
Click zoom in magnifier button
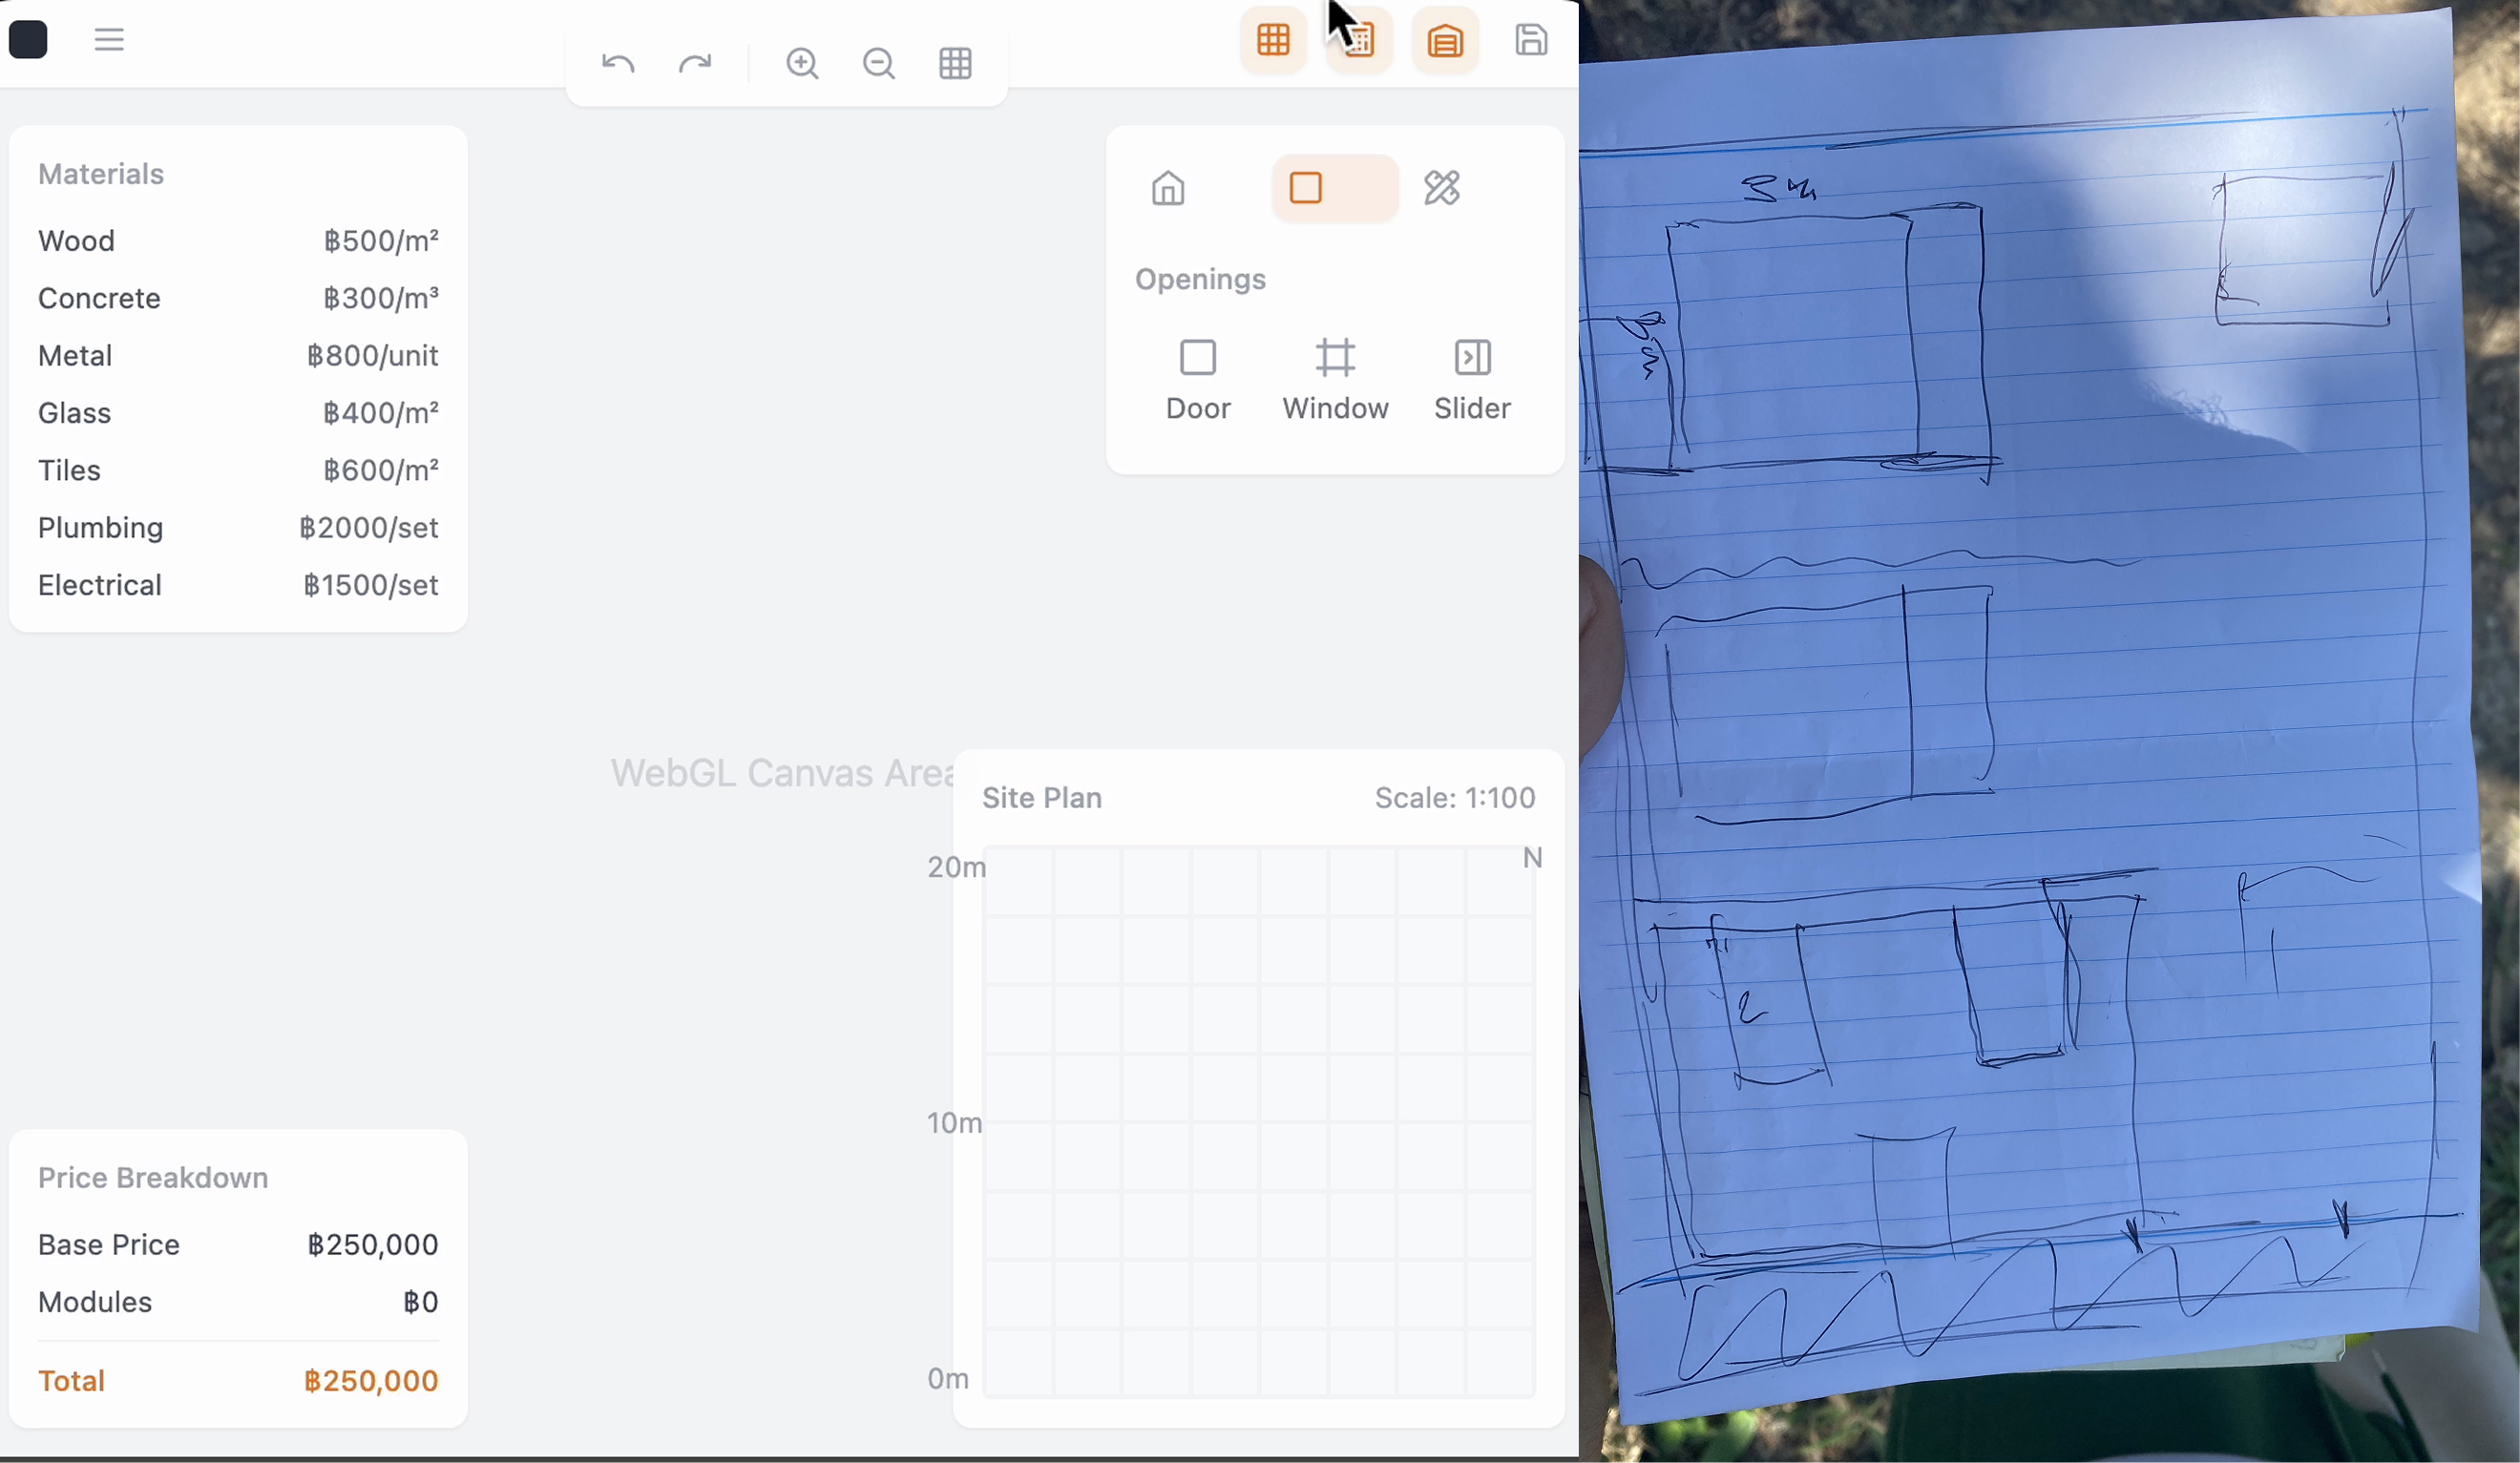(803, 62)
